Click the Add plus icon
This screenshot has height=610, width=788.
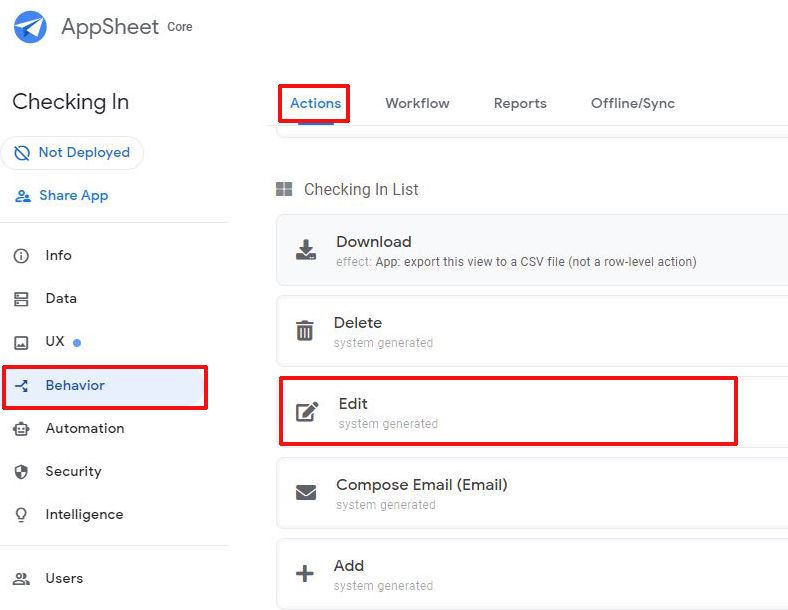[305, 573]
